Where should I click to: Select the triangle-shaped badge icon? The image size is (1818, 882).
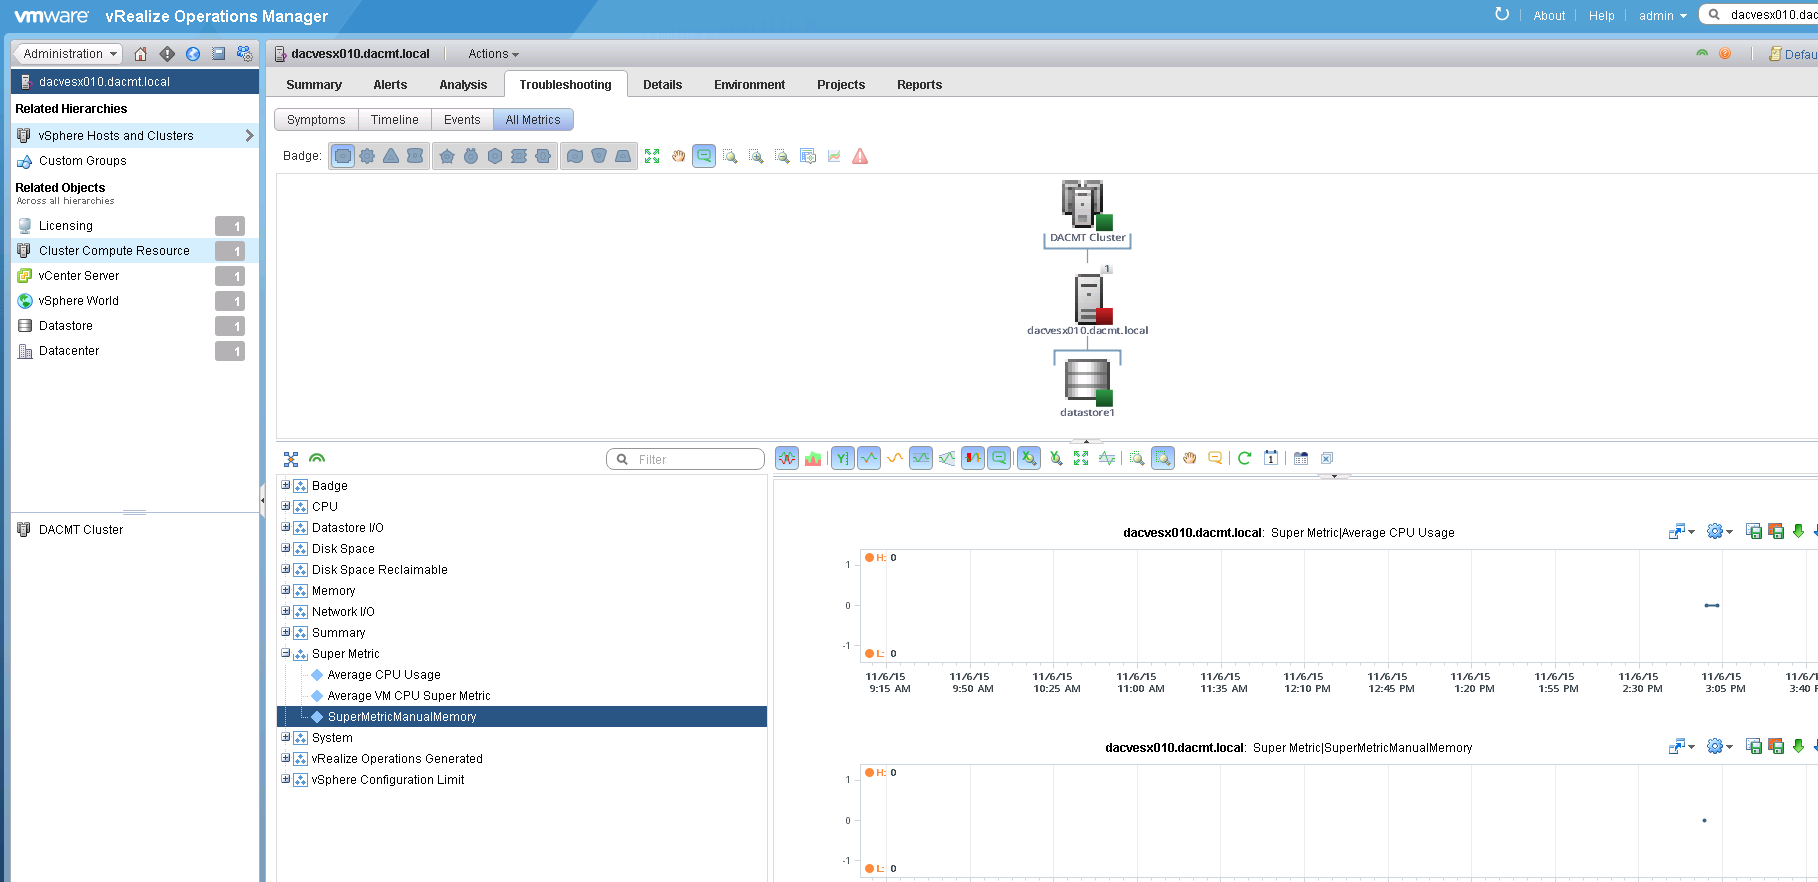tap(391, 156)
